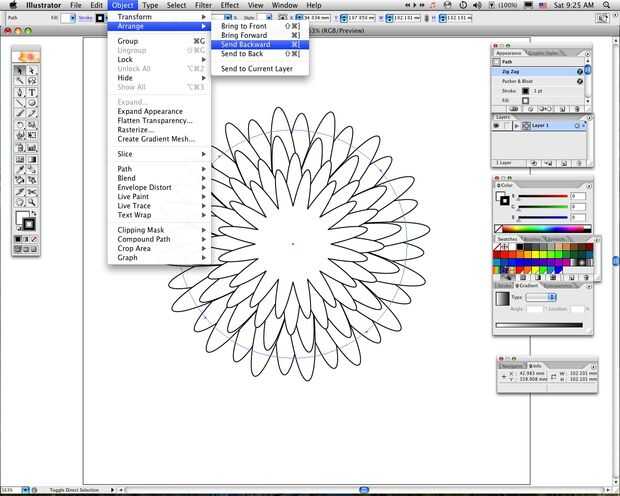Screen dimensions: 620x496
Task: Click the Apple menu logo
Action: (x=13, y=5)
